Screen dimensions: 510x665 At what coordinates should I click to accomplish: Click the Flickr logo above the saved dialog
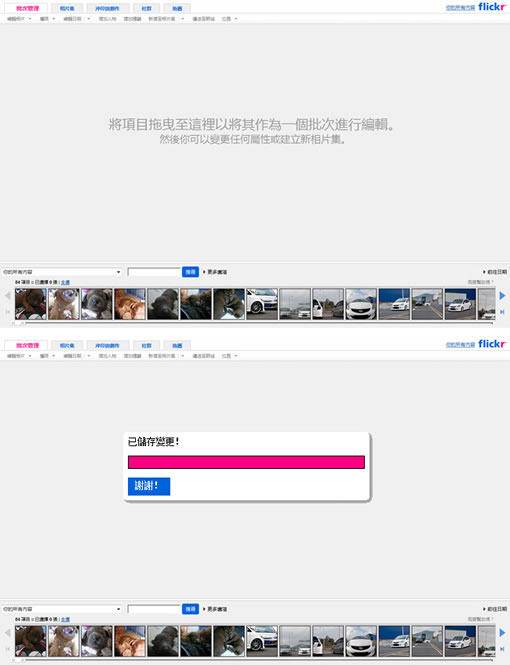pyautogui.click(x=492, y=344)
